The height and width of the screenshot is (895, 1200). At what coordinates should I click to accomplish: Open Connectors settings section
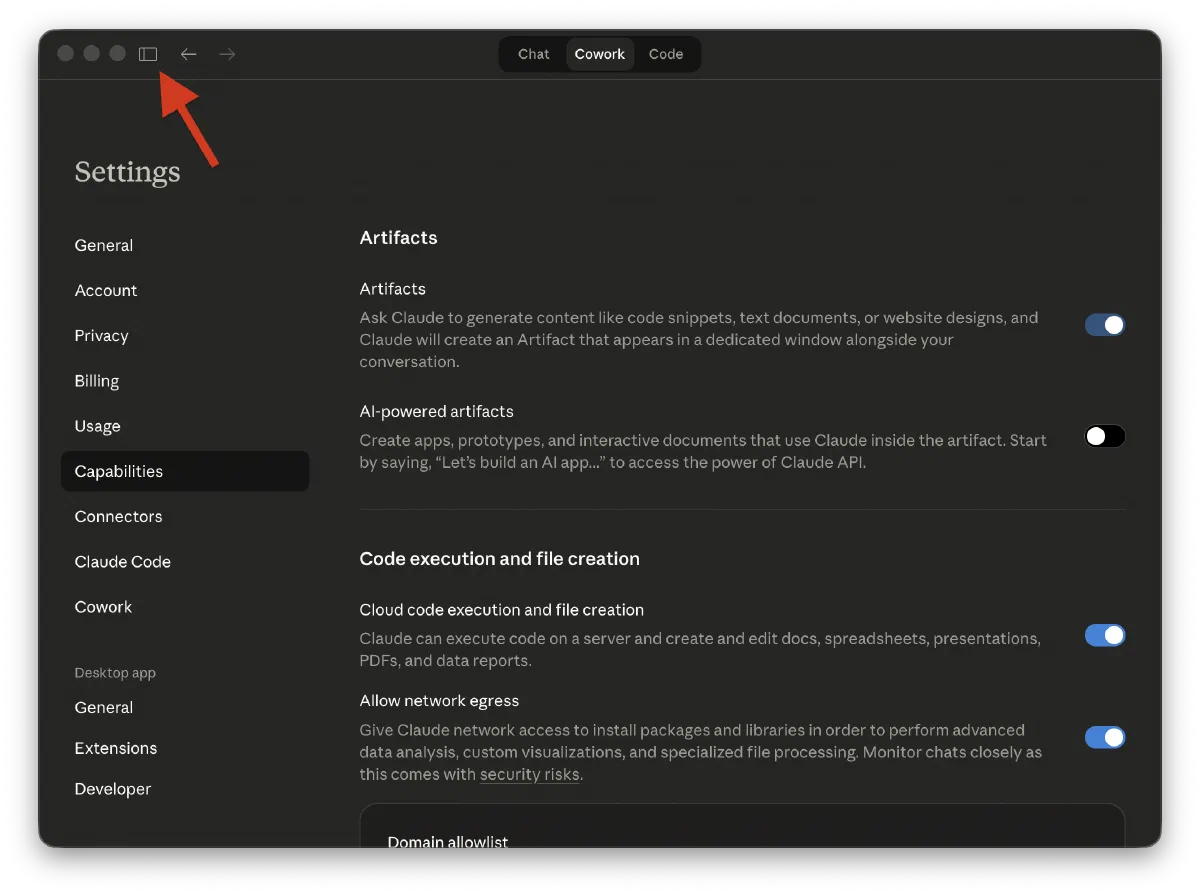click(118, 517)
